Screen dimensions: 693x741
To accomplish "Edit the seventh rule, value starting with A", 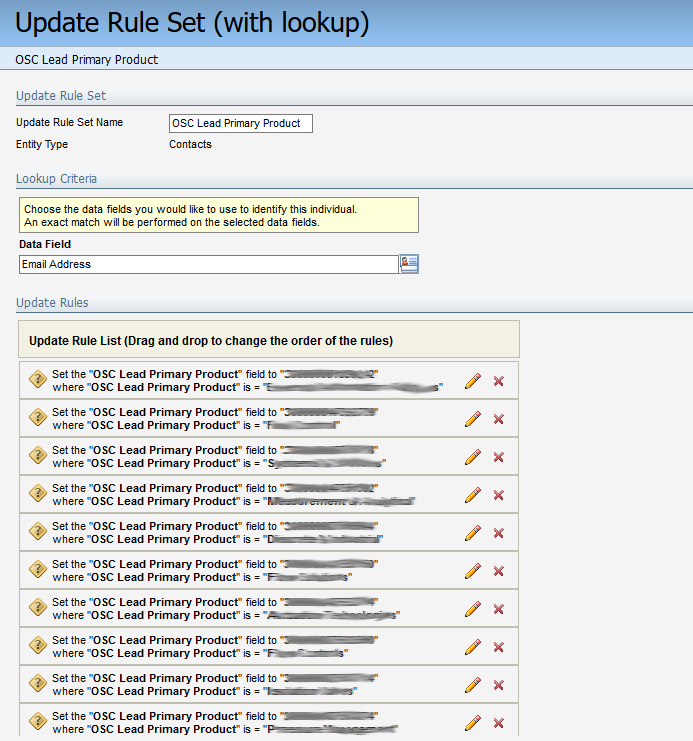I will [x=473, y=609].
